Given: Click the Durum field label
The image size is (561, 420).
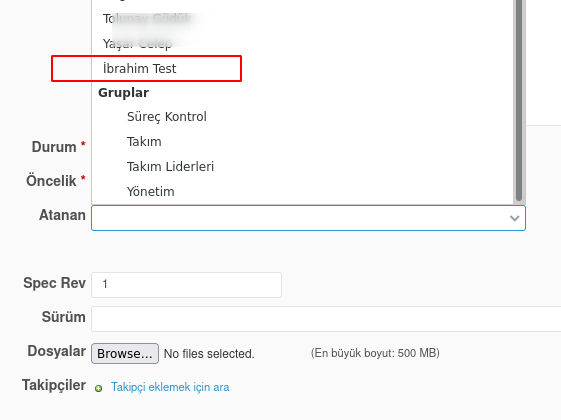Looking at the screenshot, I should coord(54,147).
